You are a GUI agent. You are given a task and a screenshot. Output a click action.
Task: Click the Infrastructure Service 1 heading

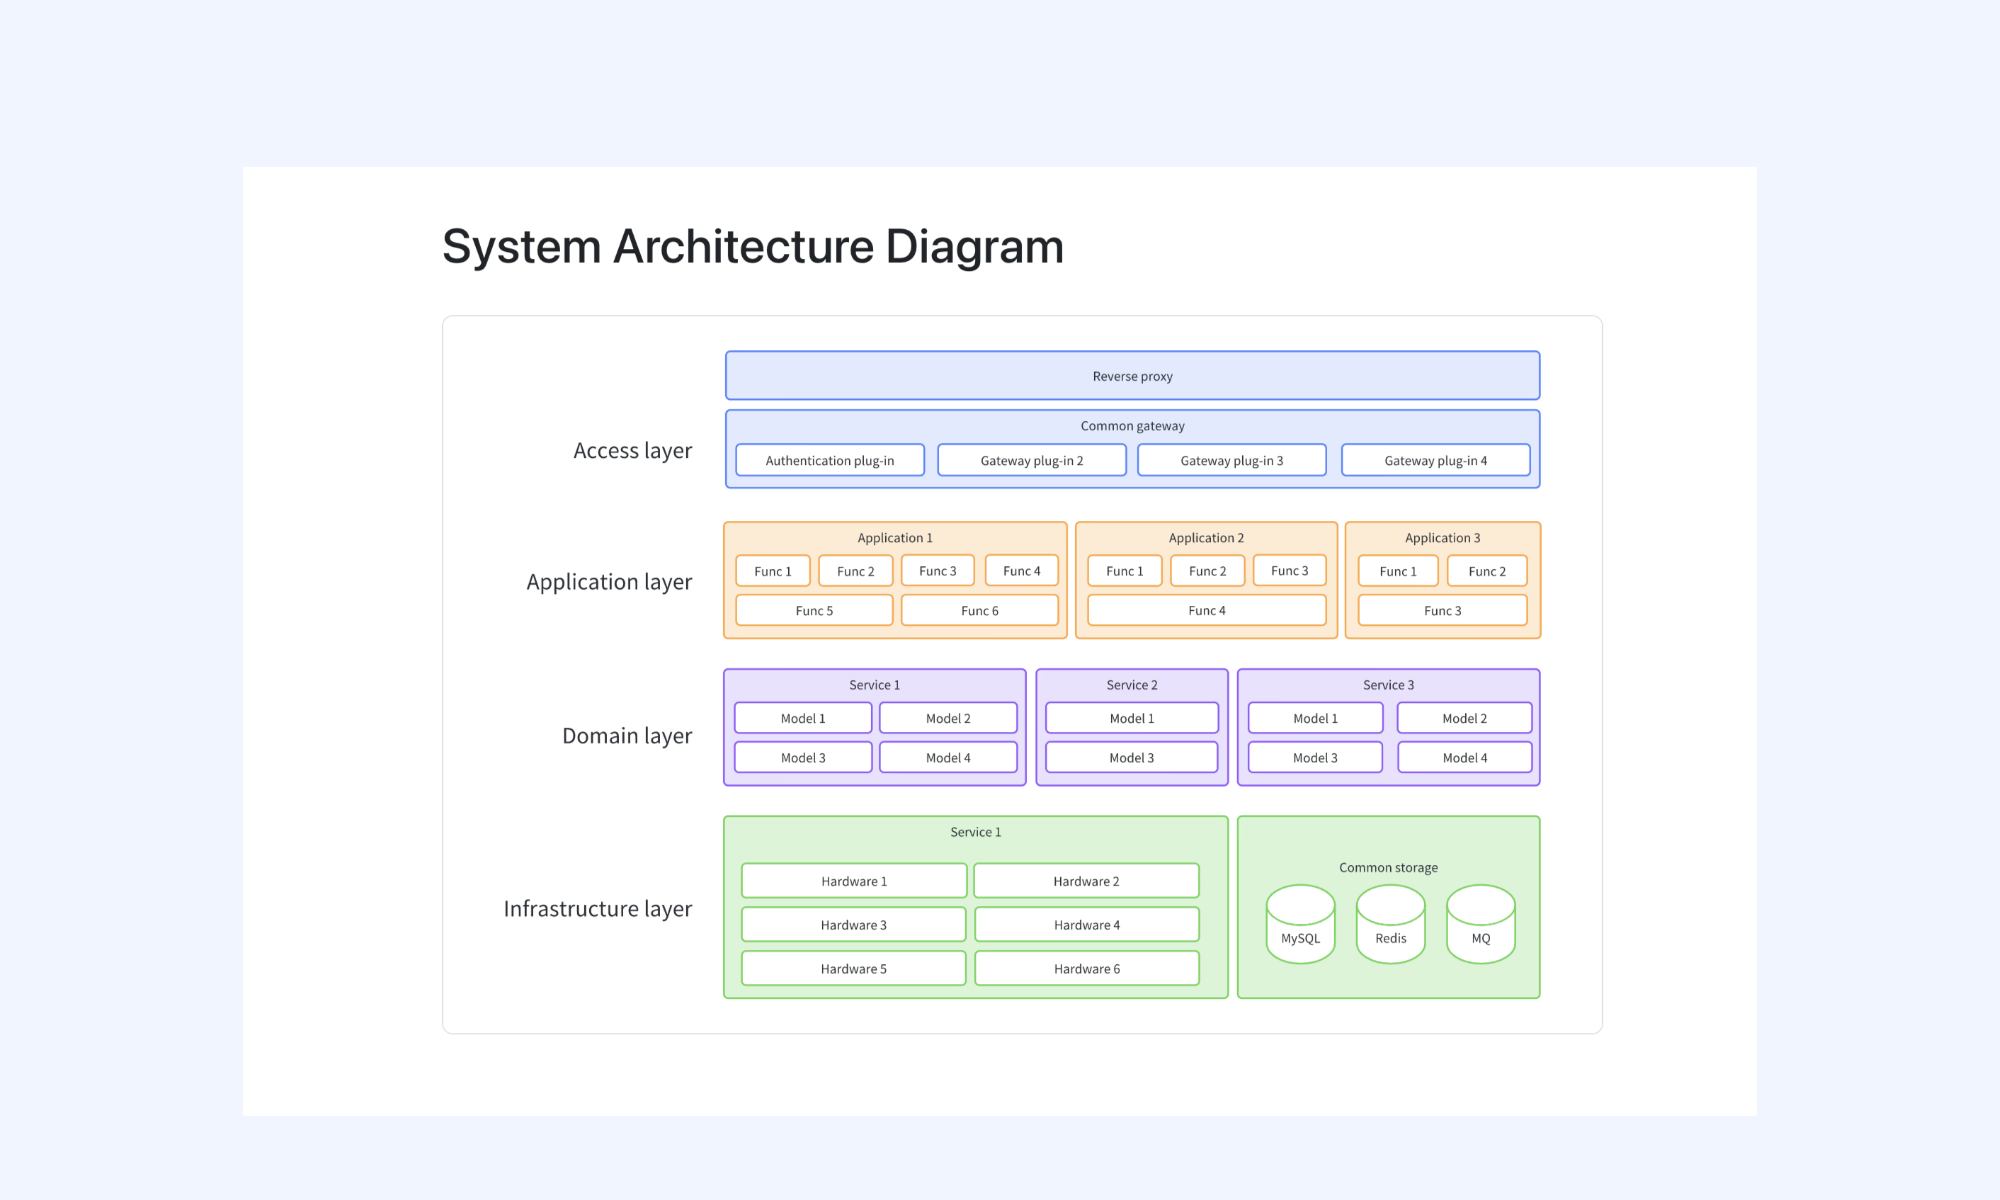(x=976, y=832)
